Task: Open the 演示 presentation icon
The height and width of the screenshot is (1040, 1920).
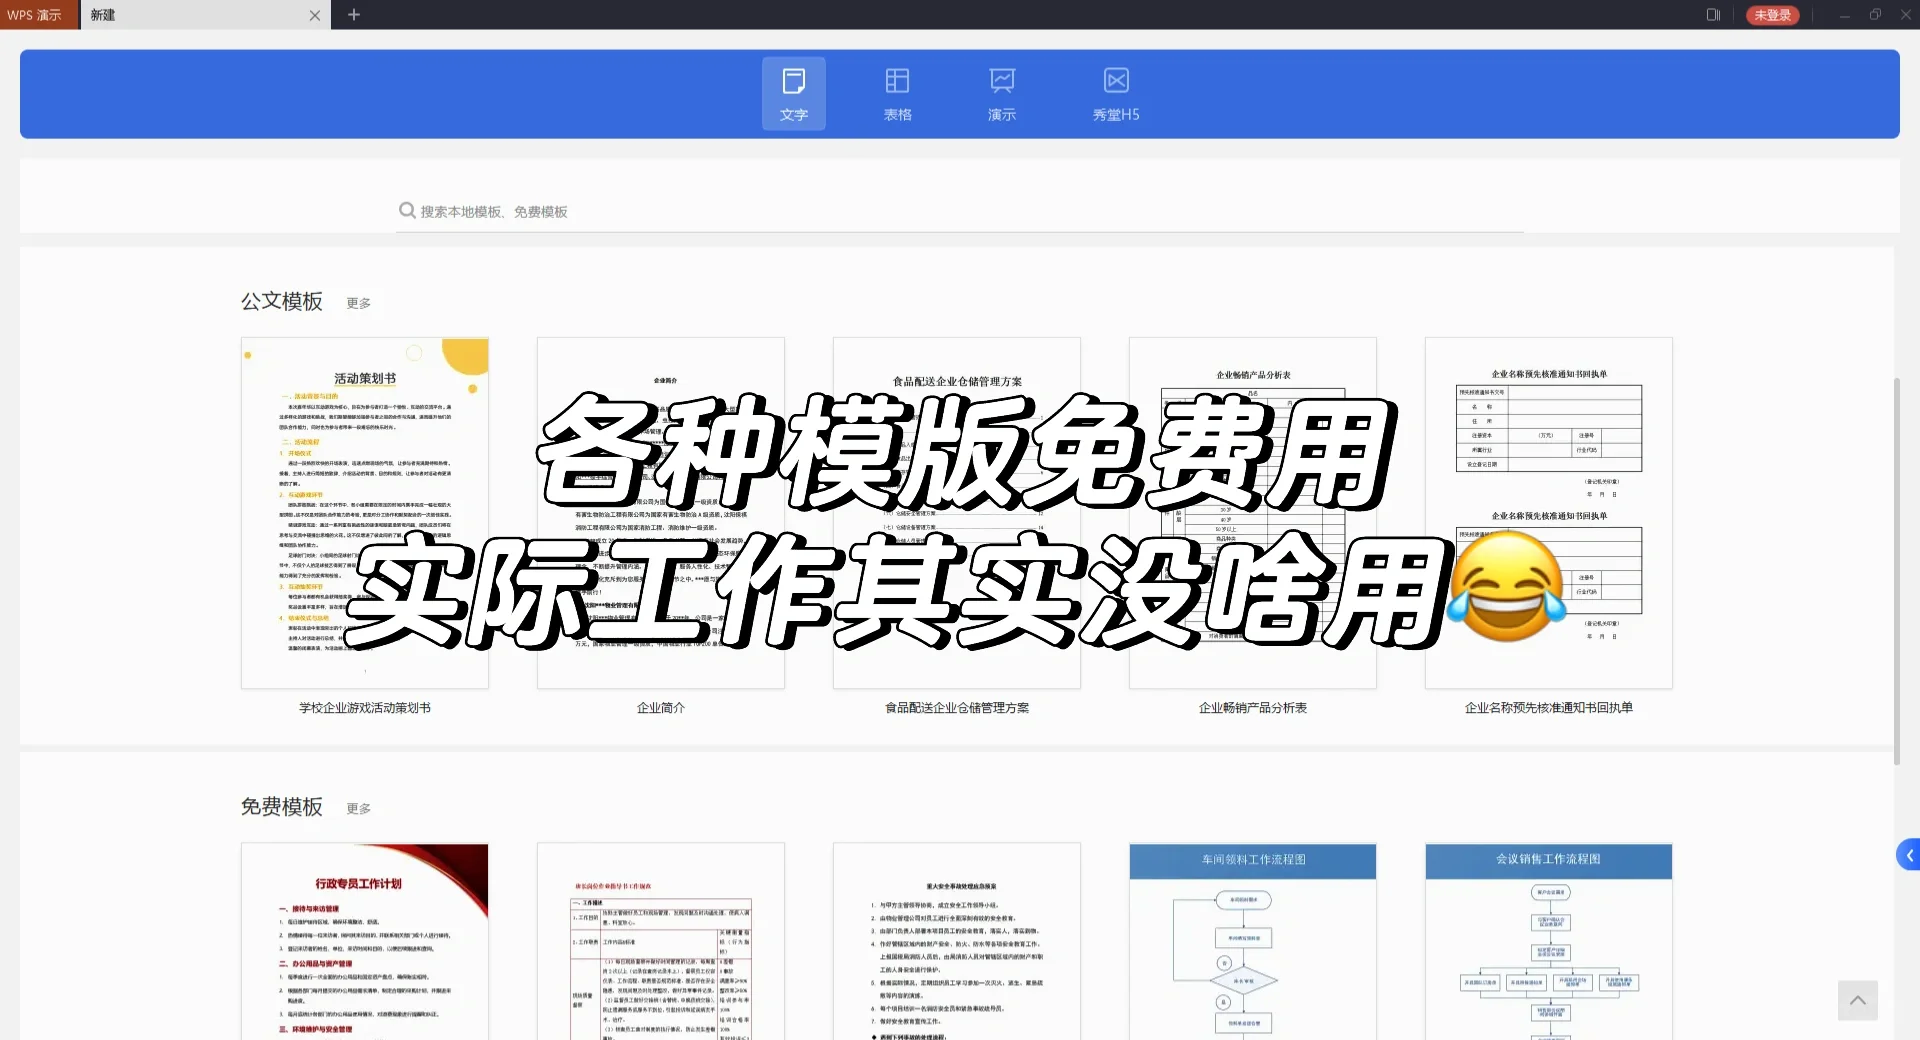Action: tap(1001, 93)
